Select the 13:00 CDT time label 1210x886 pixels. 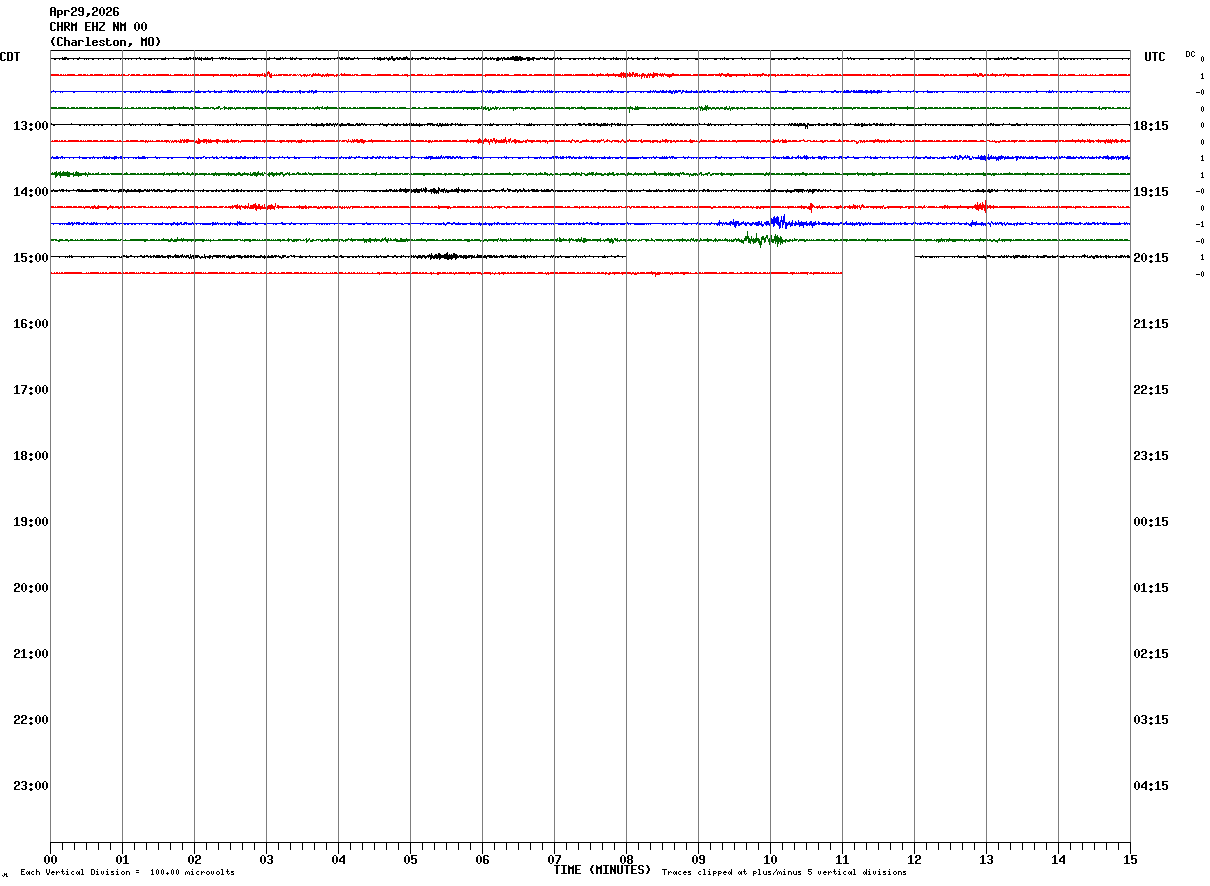(x=31, y=125)
